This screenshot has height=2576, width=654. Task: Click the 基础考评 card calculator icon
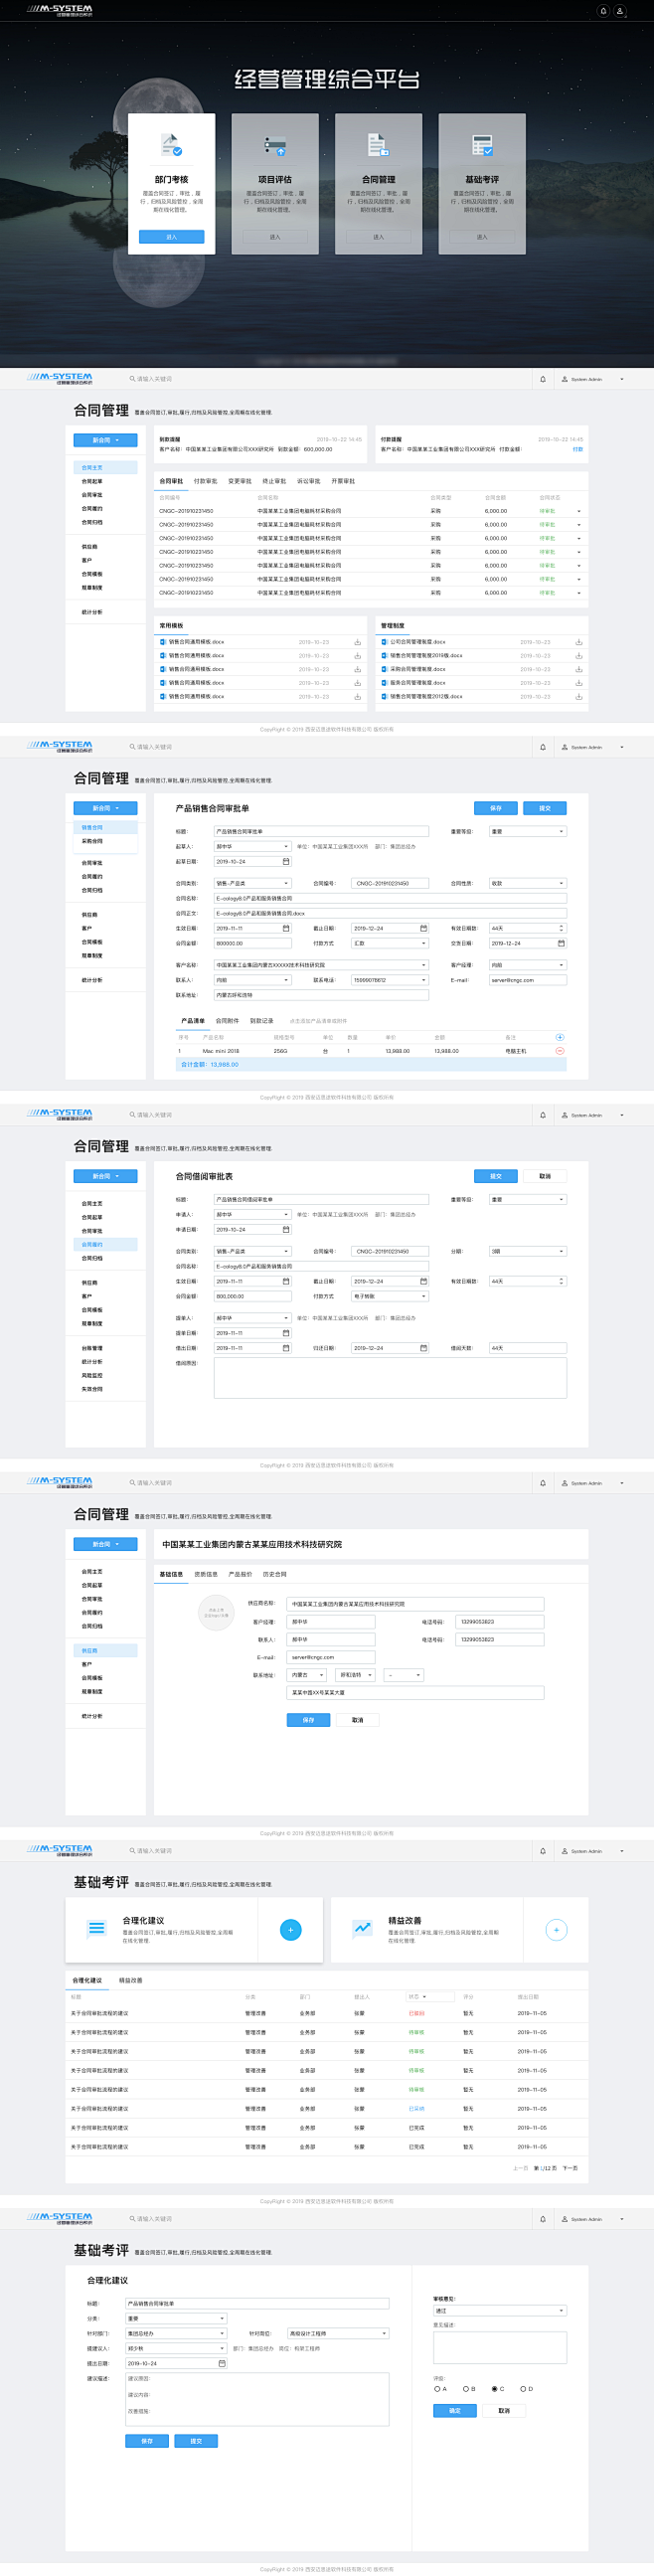coord(482,146)
